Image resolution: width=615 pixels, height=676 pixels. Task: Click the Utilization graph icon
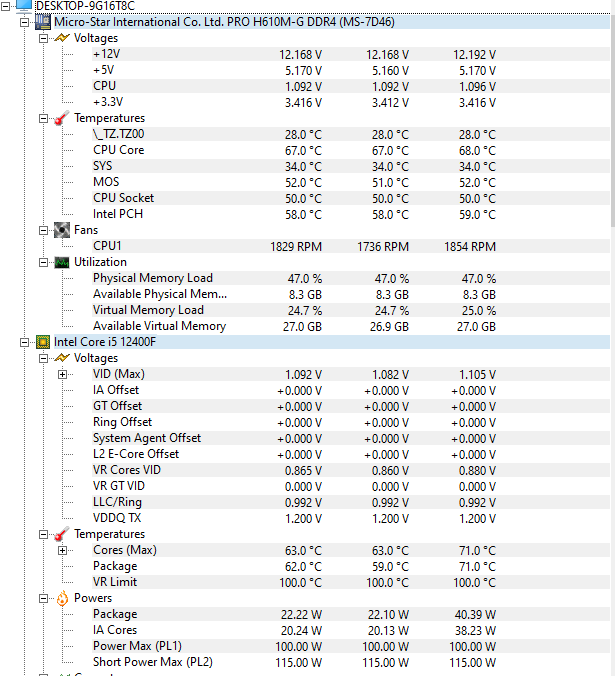click(x=62, y=262)
